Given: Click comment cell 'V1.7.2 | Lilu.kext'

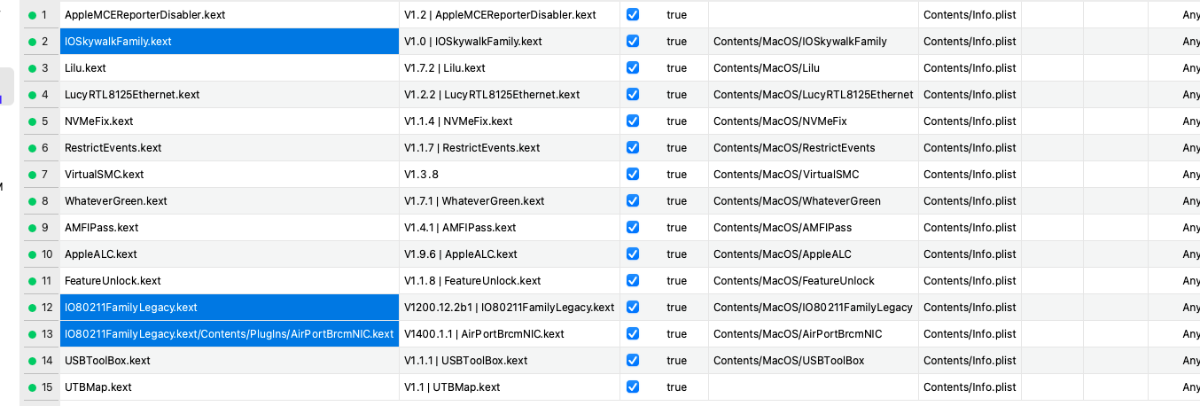Looking at the screenshot, I should [509, 68].
